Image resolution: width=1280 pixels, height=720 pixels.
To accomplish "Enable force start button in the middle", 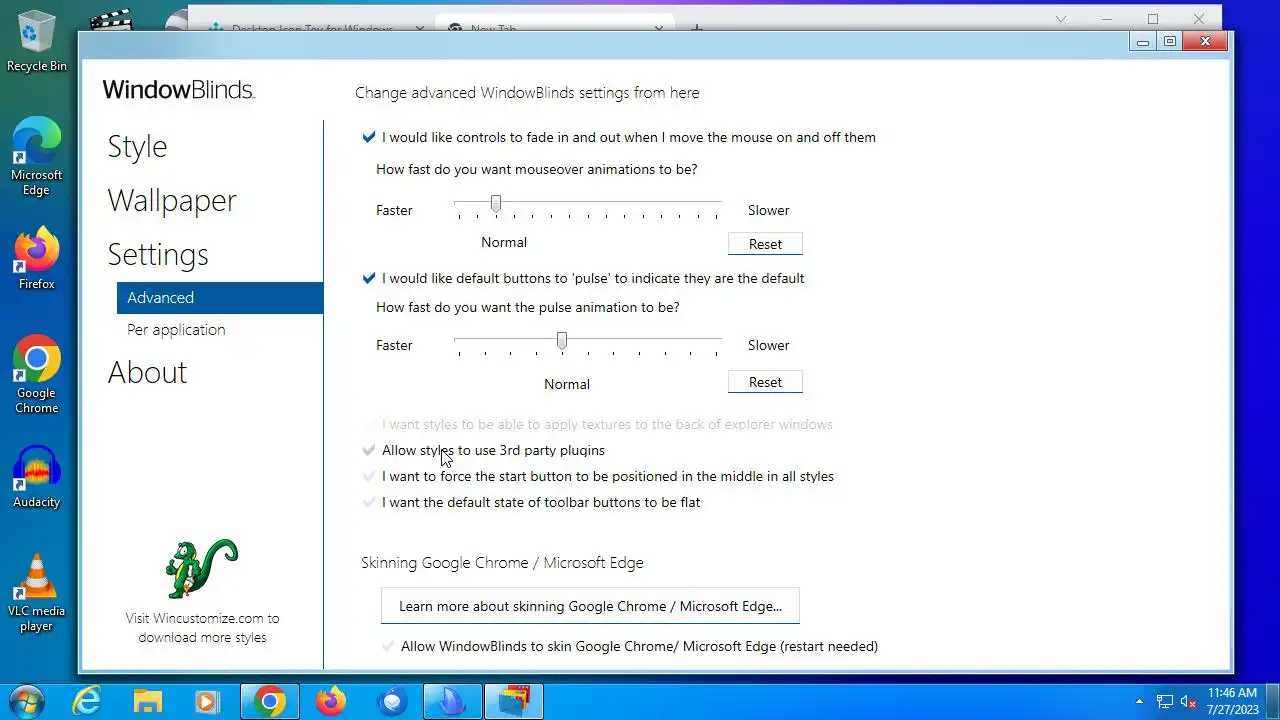I will (x=369, y=476).
